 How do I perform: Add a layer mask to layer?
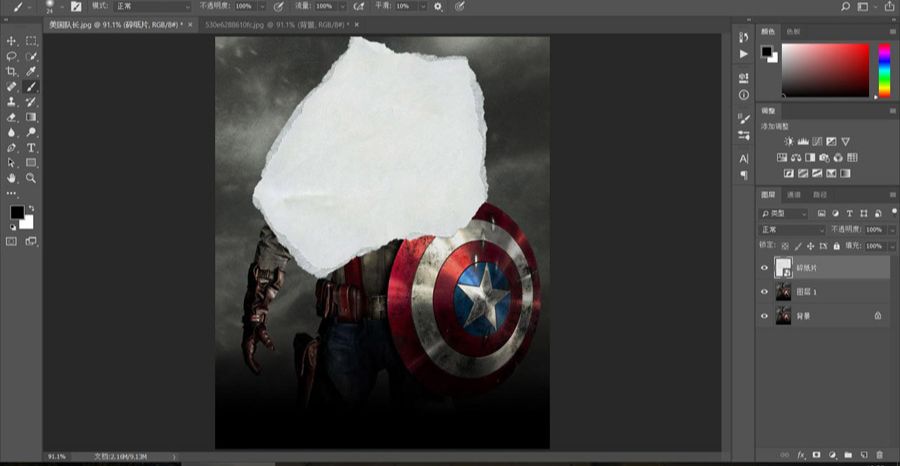pos(816,455)
